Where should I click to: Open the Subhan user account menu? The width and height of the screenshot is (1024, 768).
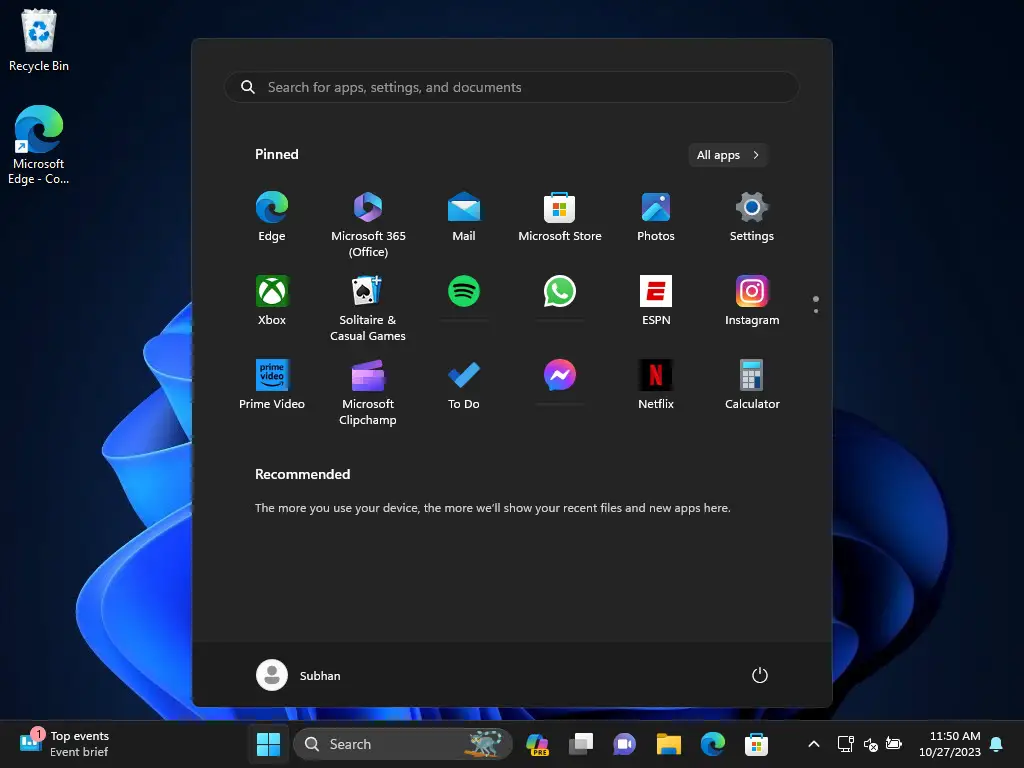tap(298, 675)
